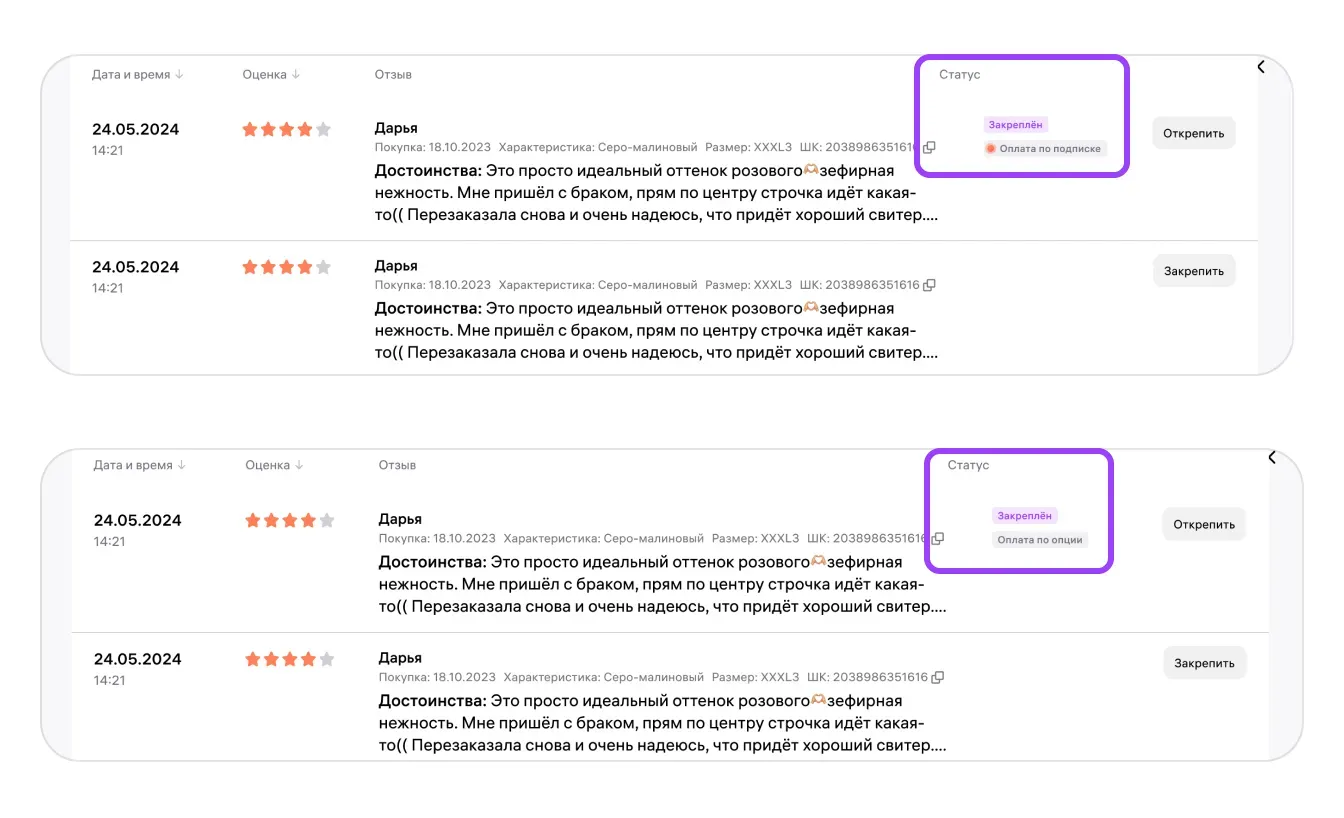Sort upper table by 'Дата и время'

click(138, 75)
